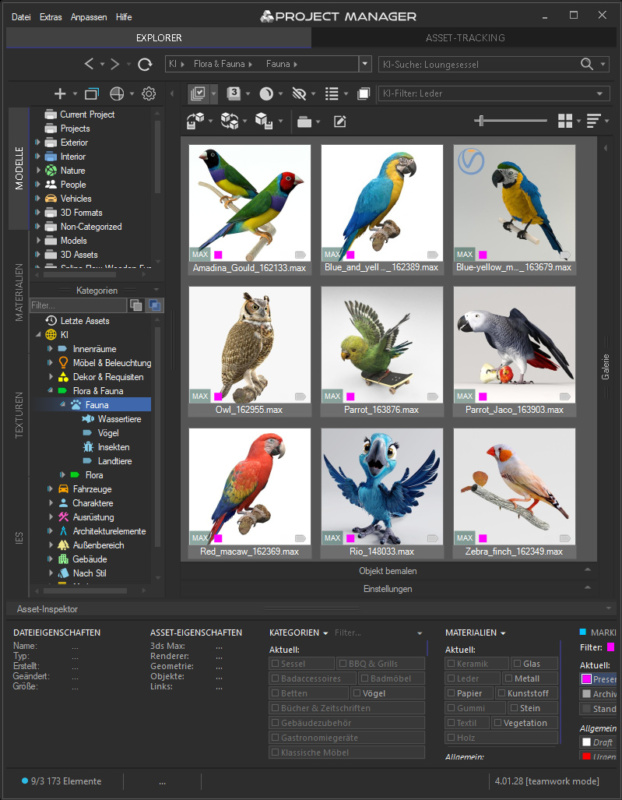The width and height of the screenshot is (622, 800).
Task: Click the settings gear icon above tree
Action: tap(148, 93)
